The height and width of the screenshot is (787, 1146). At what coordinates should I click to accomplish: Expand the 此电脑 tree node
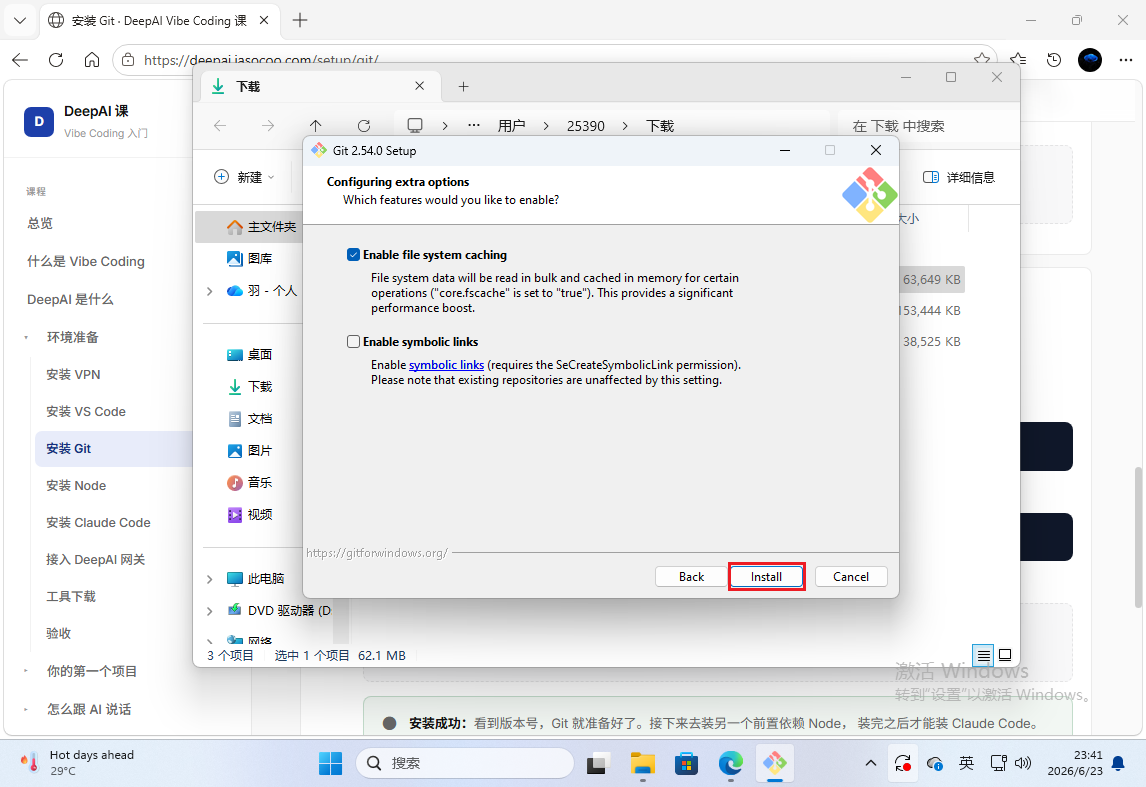tap(210, 579)
